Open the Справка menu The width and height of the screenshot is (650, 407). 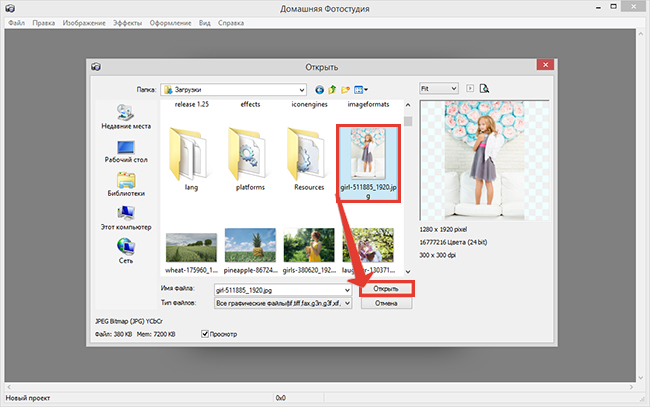231,23
